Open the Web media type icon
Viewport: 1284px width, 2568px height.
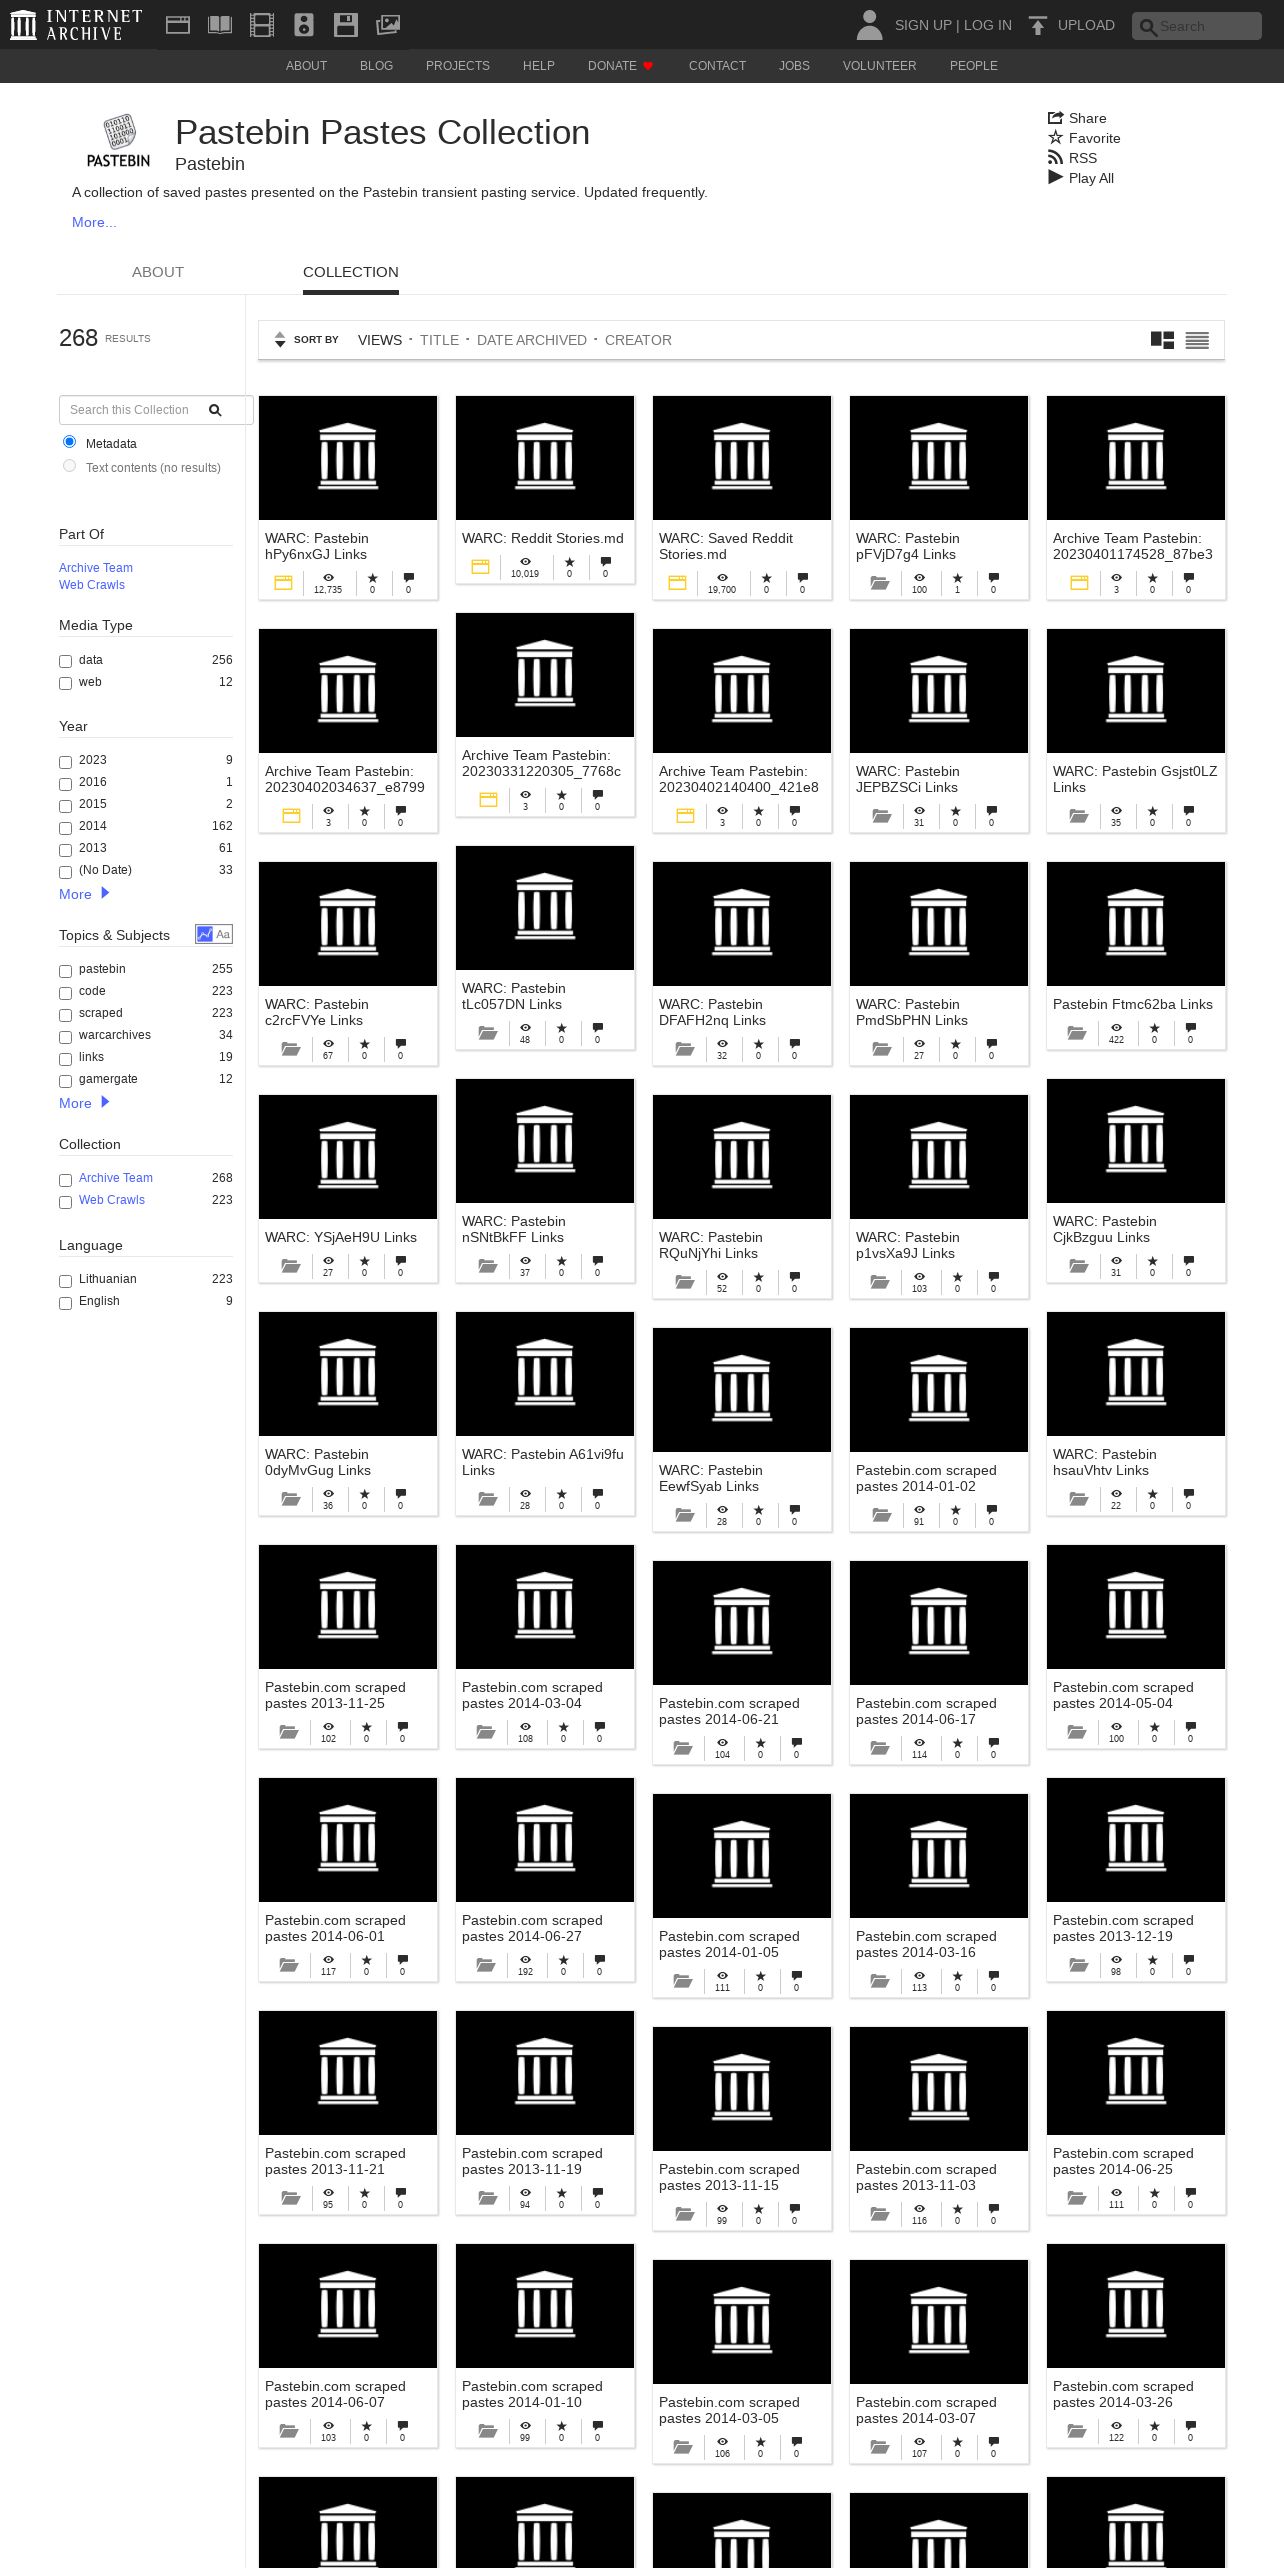tap(178, 25)
